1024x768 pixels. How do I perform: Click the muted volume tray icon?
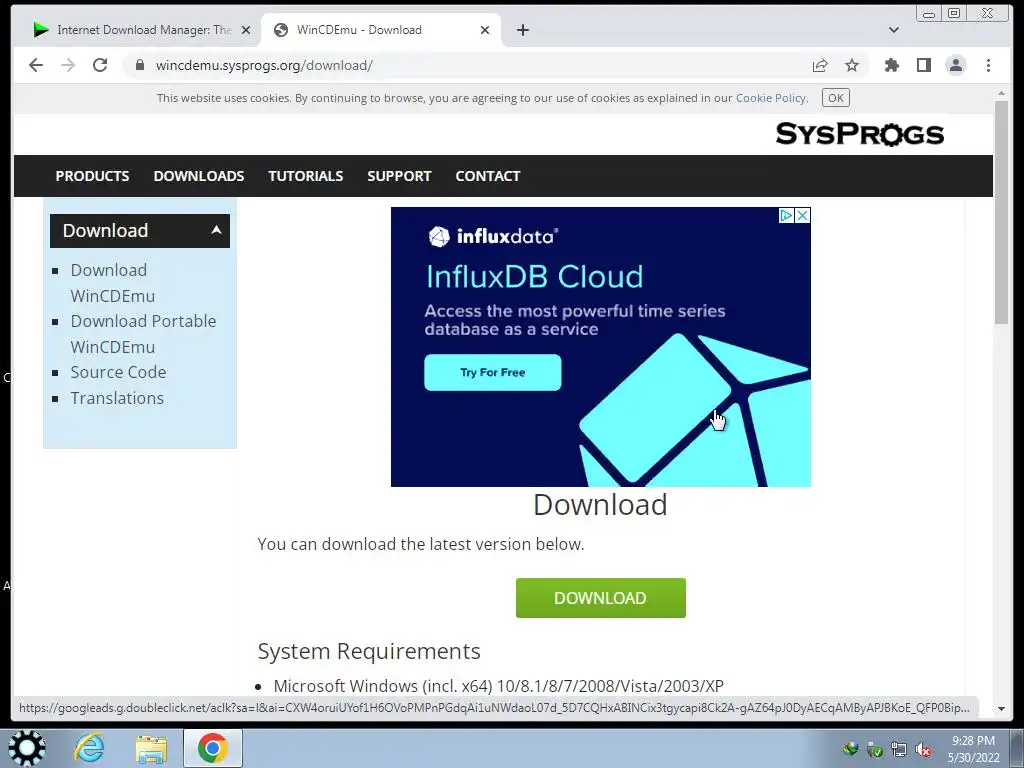click(923, 750)
